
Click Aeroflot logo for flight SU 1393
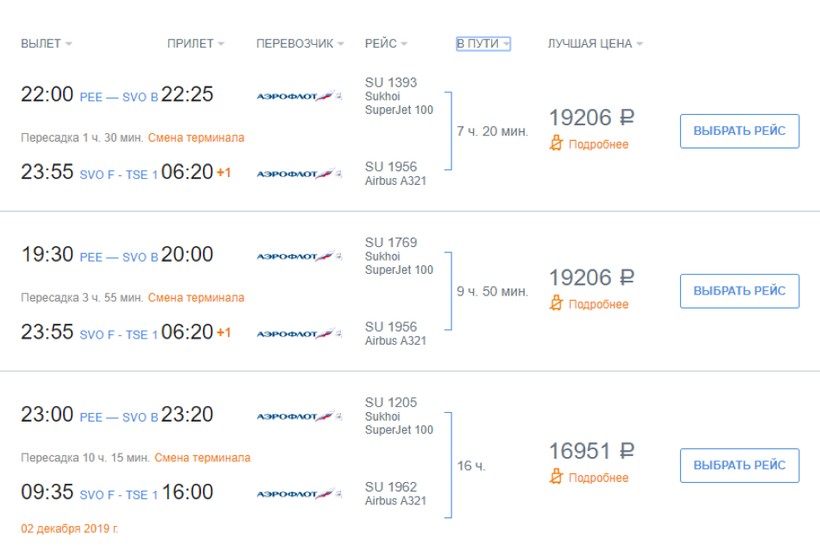coord(299,95)
